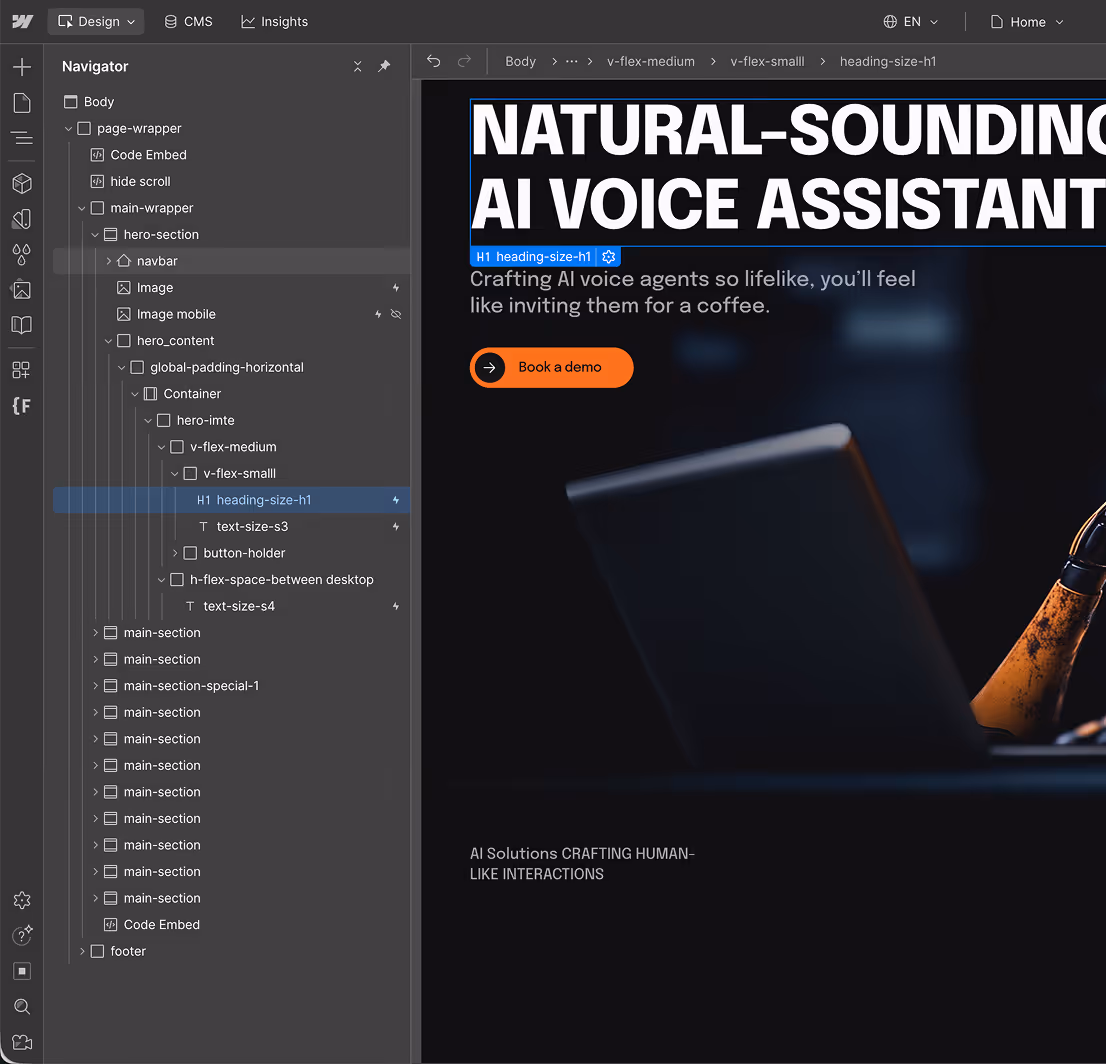Click the square audit icon in sidebar

coord(22,972)
